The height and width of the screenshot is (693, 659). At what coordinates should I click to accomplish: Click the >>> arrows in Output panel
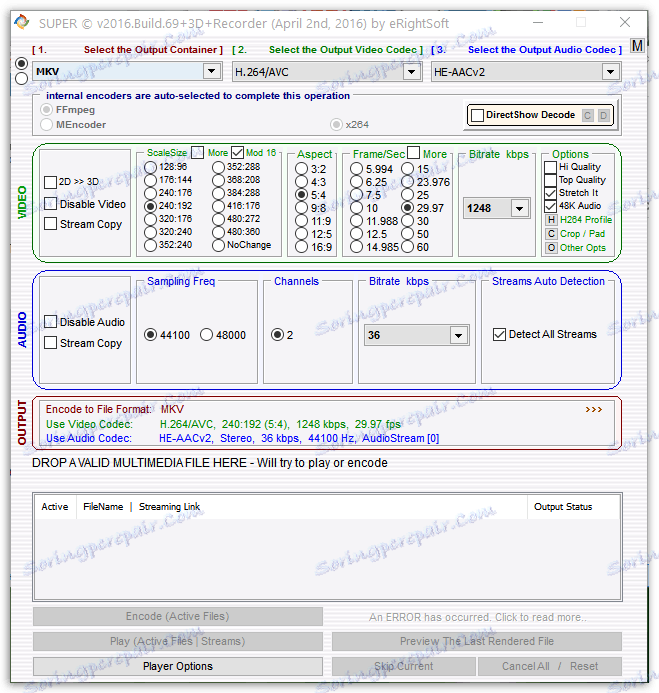coord(594,410)
